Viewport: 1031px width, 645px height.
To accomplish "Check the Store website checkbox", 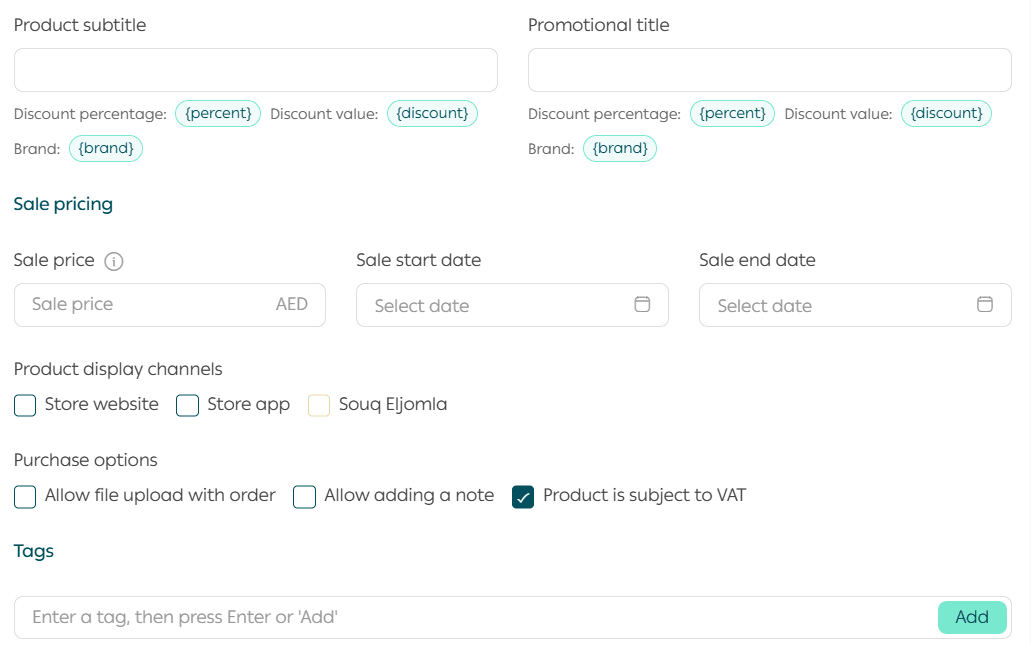I will tap(25, 405).
